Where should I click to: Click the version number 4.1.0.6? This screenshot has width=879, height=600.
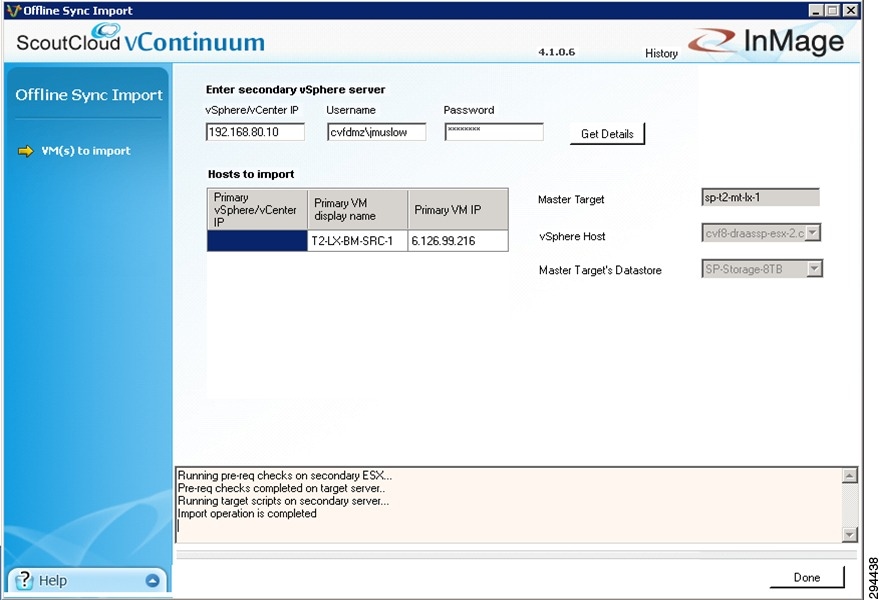557,52
